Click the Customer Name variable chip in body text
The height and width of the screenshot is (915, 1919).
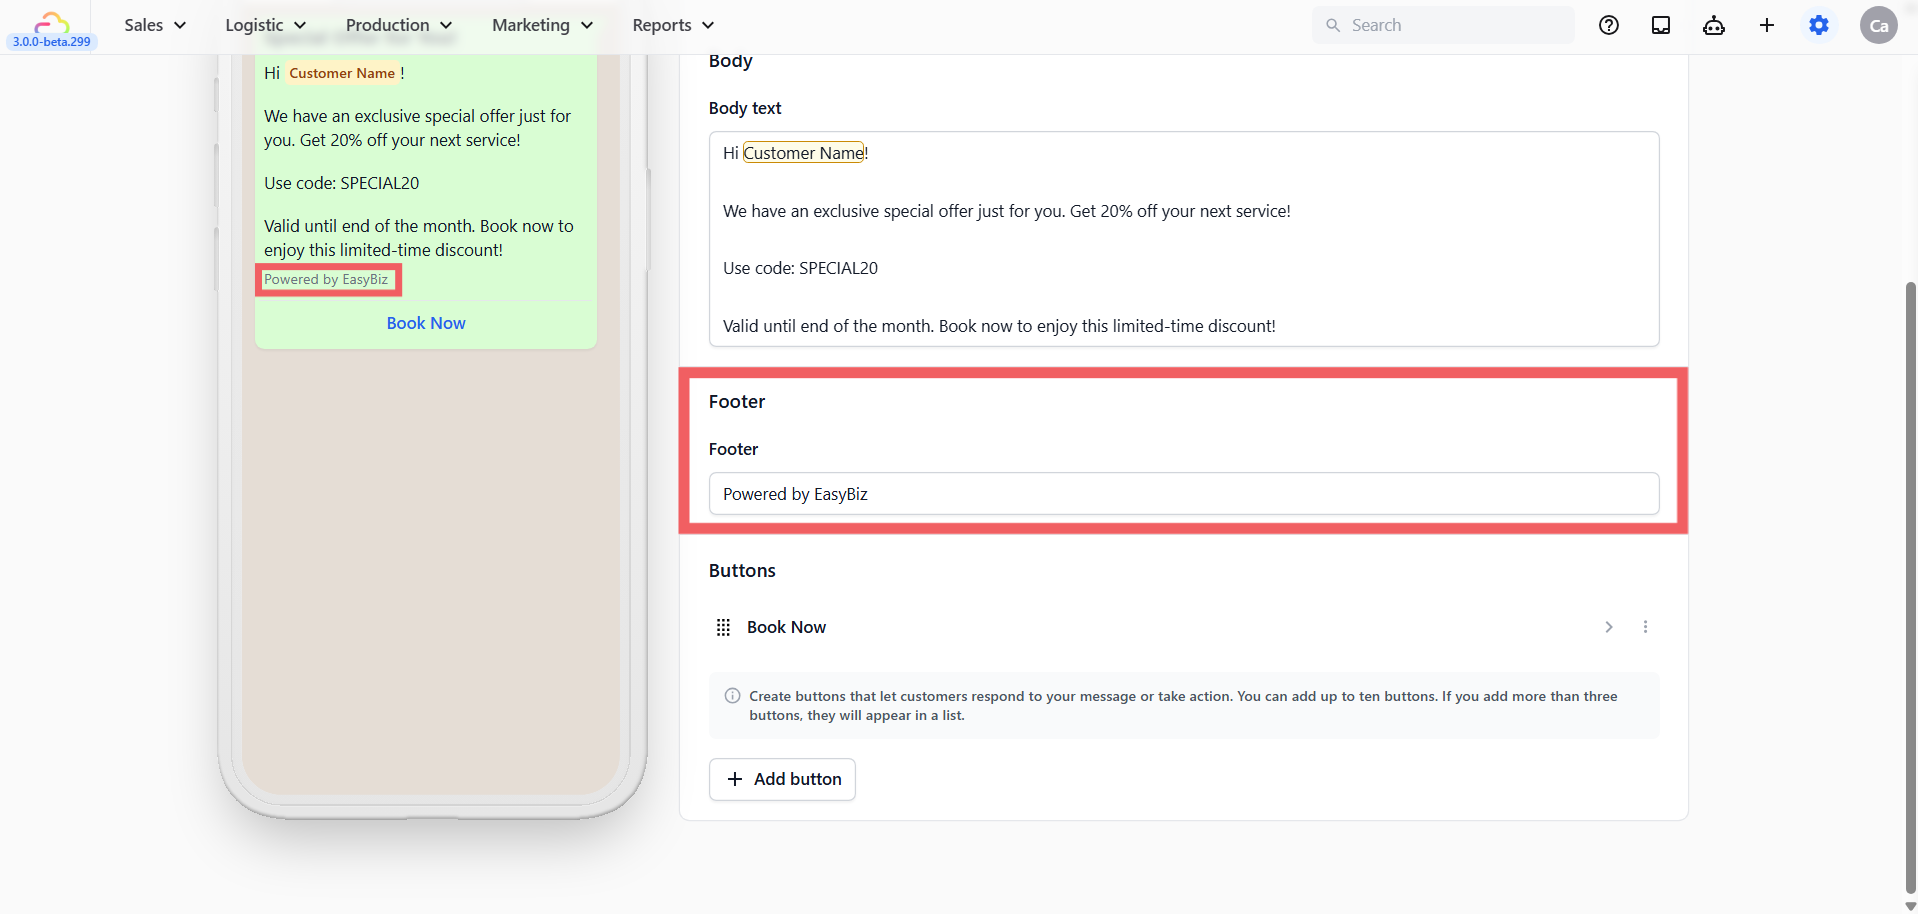pos(803,153)
